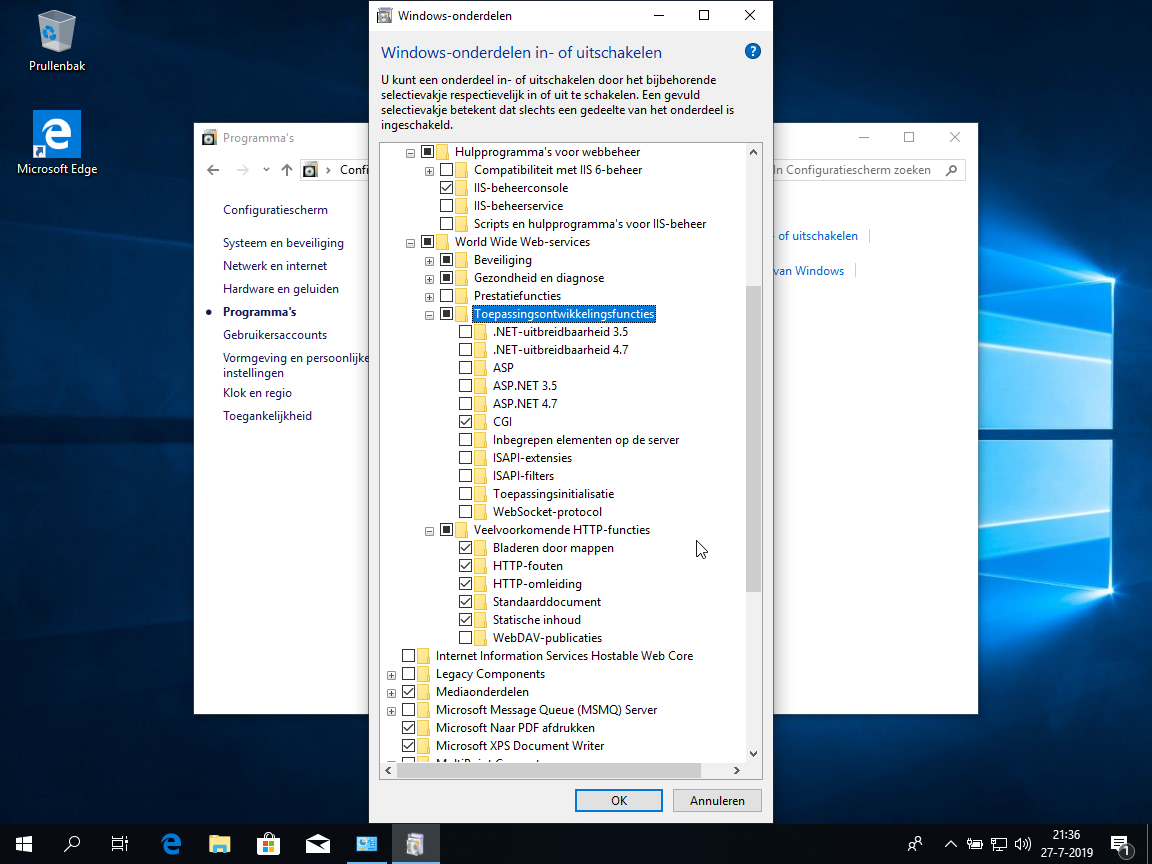
Task: Confirm changes with the OK button
Action: [619, 800]
